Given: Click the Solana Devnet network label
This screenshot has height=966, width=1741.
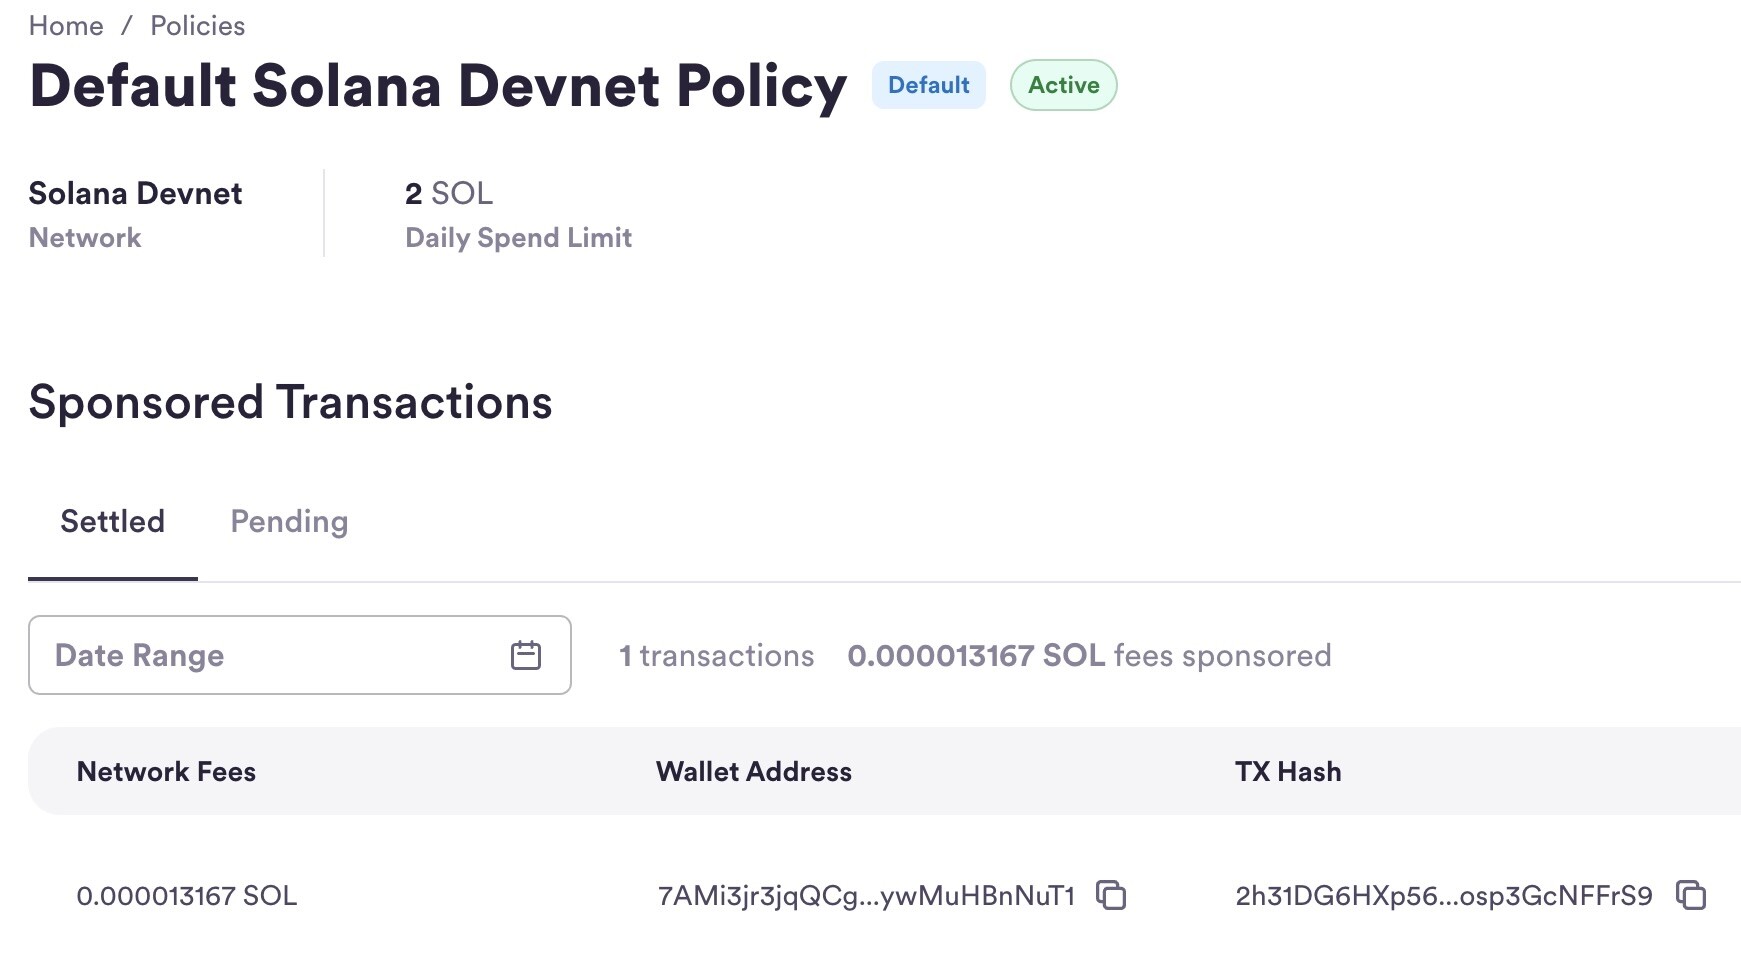Looking at the screenshot, I should (135, 193).
